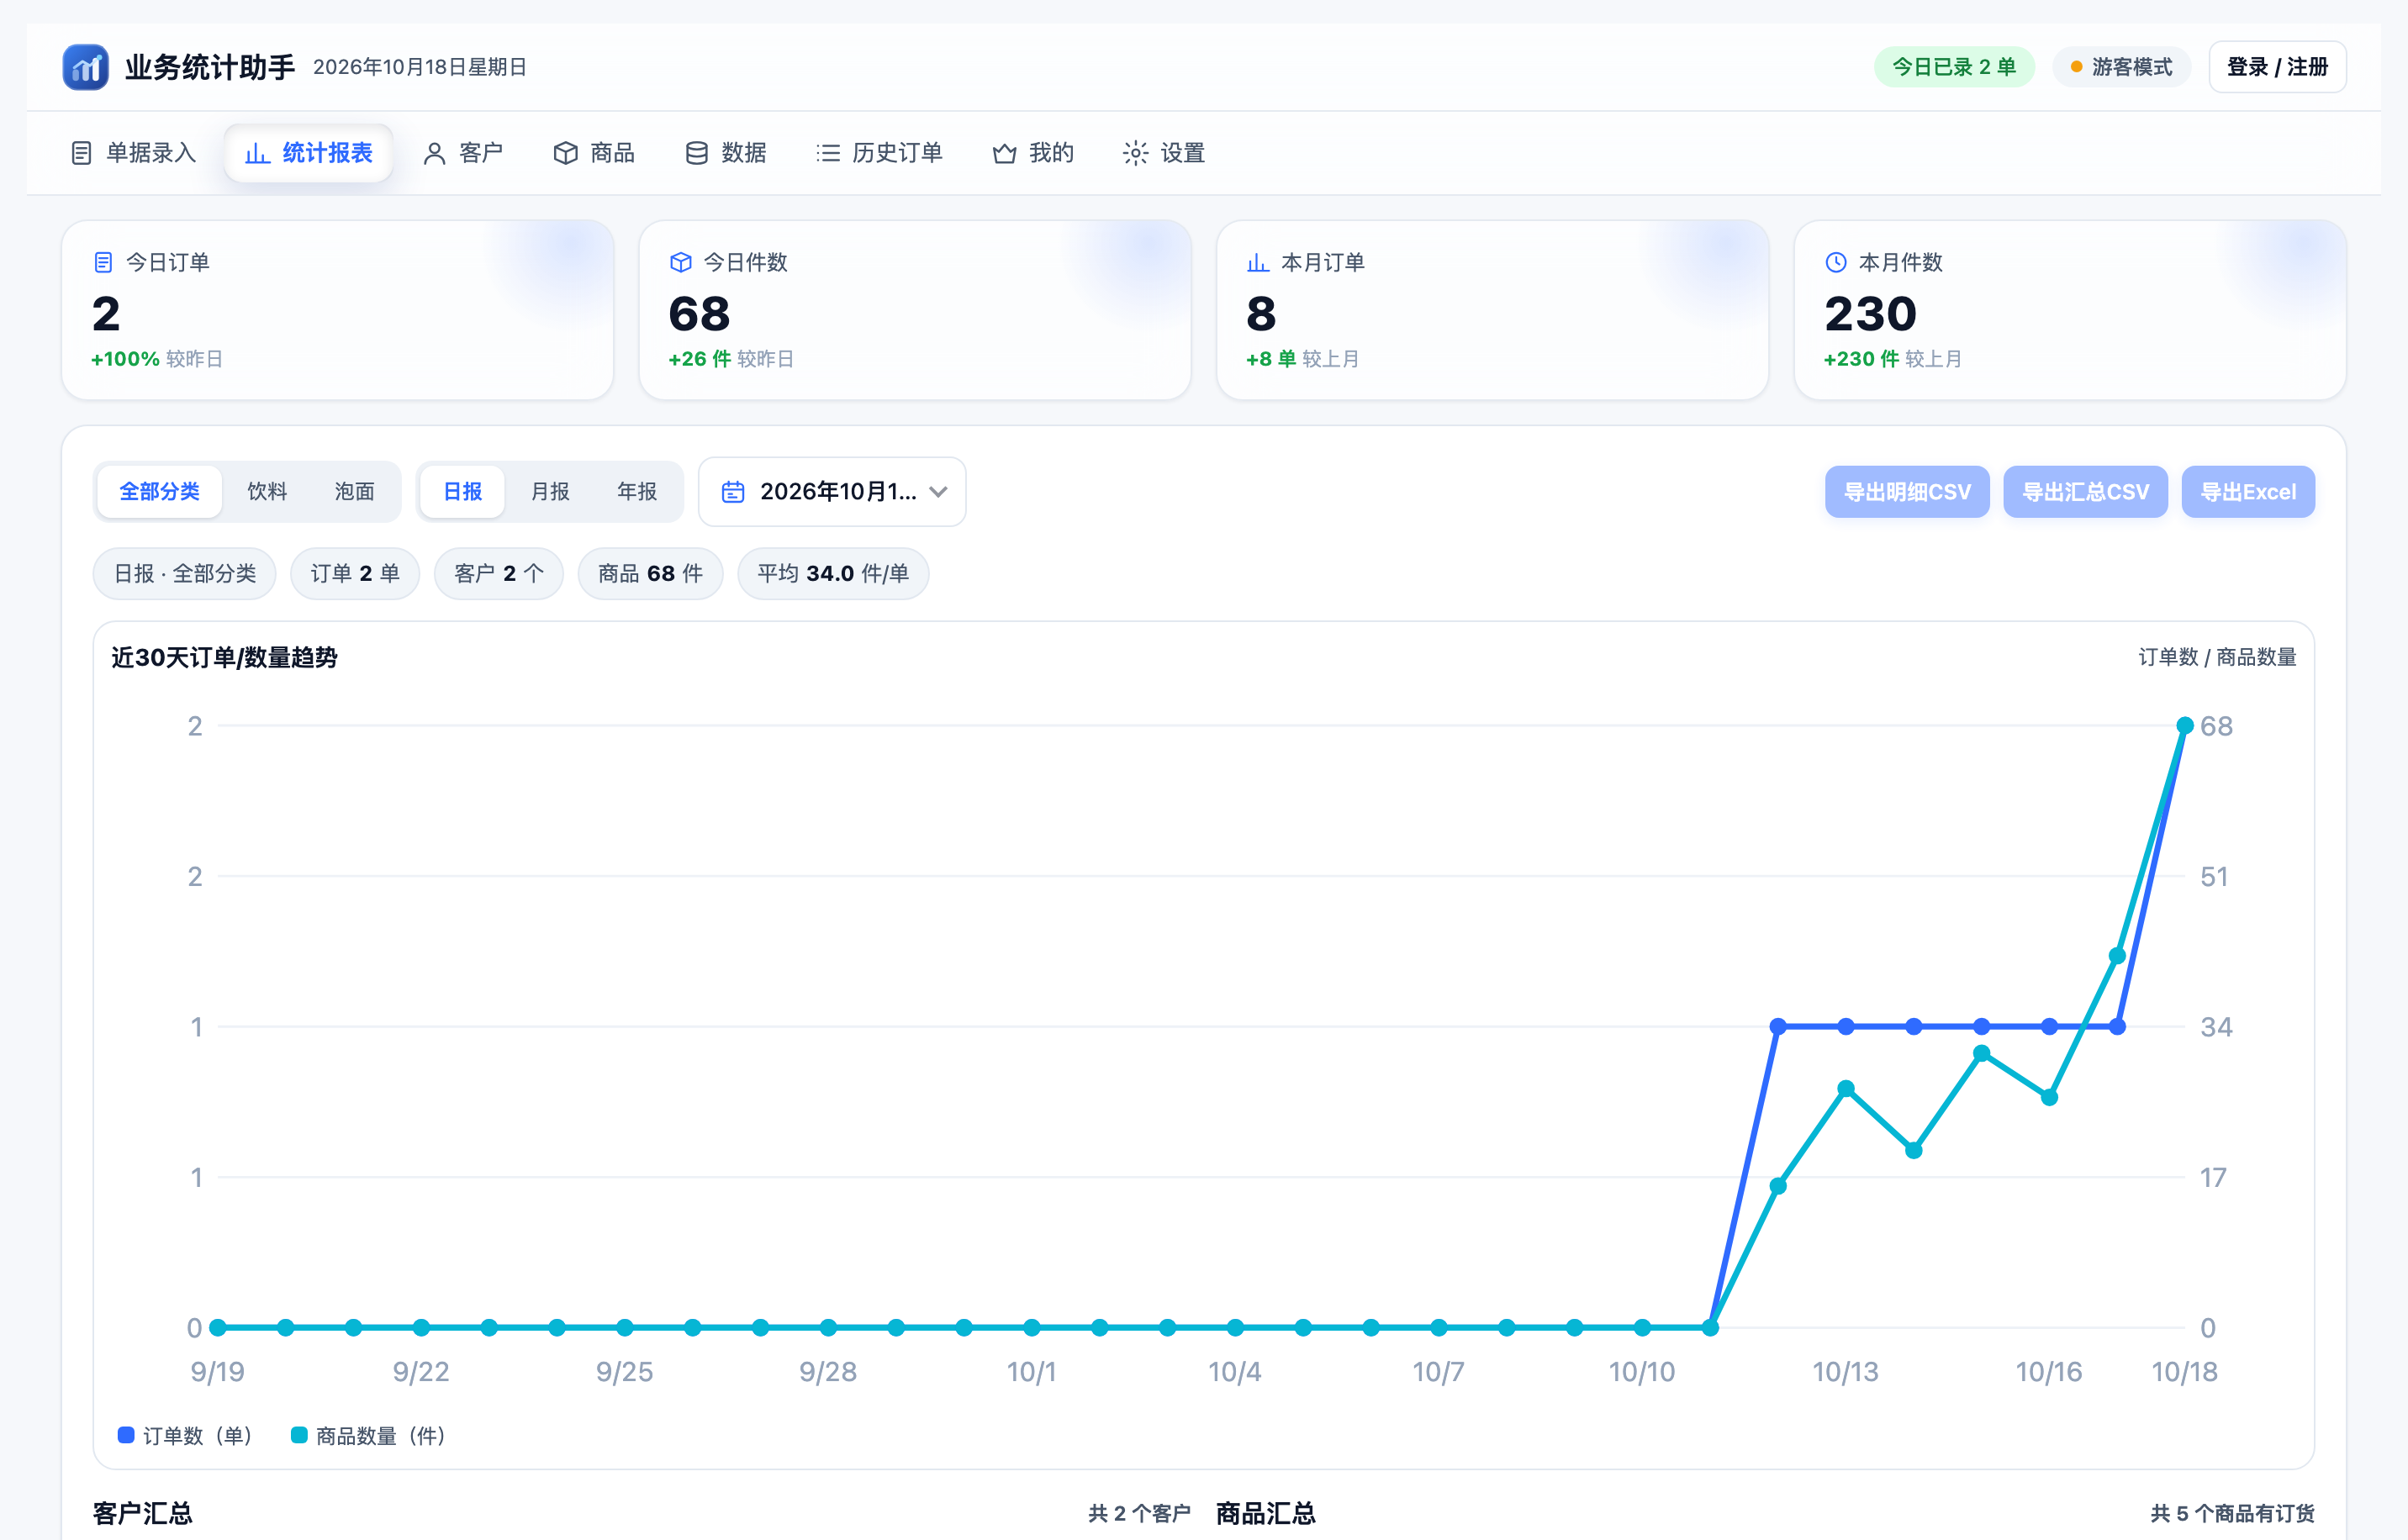Switch report period to 月报
Viewport: 2408px width, 1540px height.
tap(550, 492)
